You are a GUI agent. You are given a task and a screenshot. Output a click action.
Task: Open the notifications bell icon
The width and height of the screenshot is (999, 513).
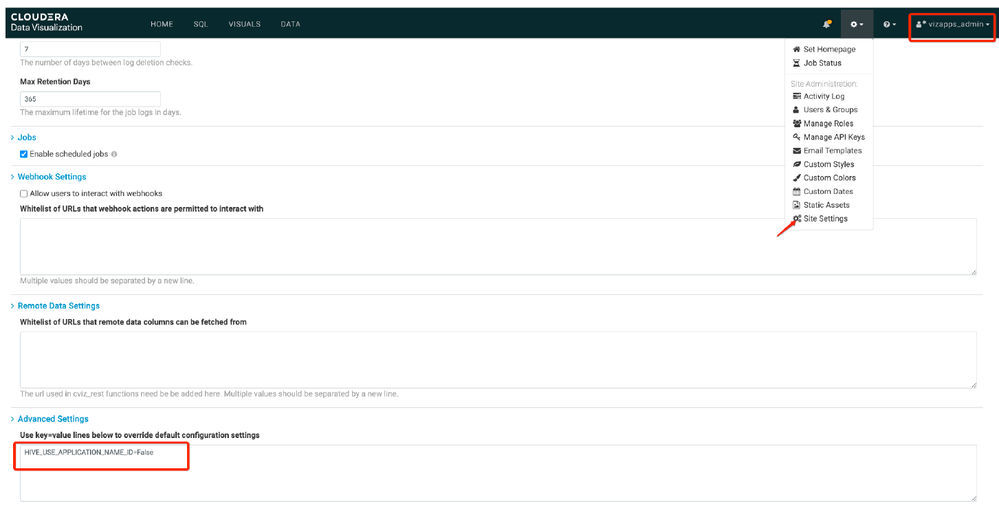click(827, 24)
